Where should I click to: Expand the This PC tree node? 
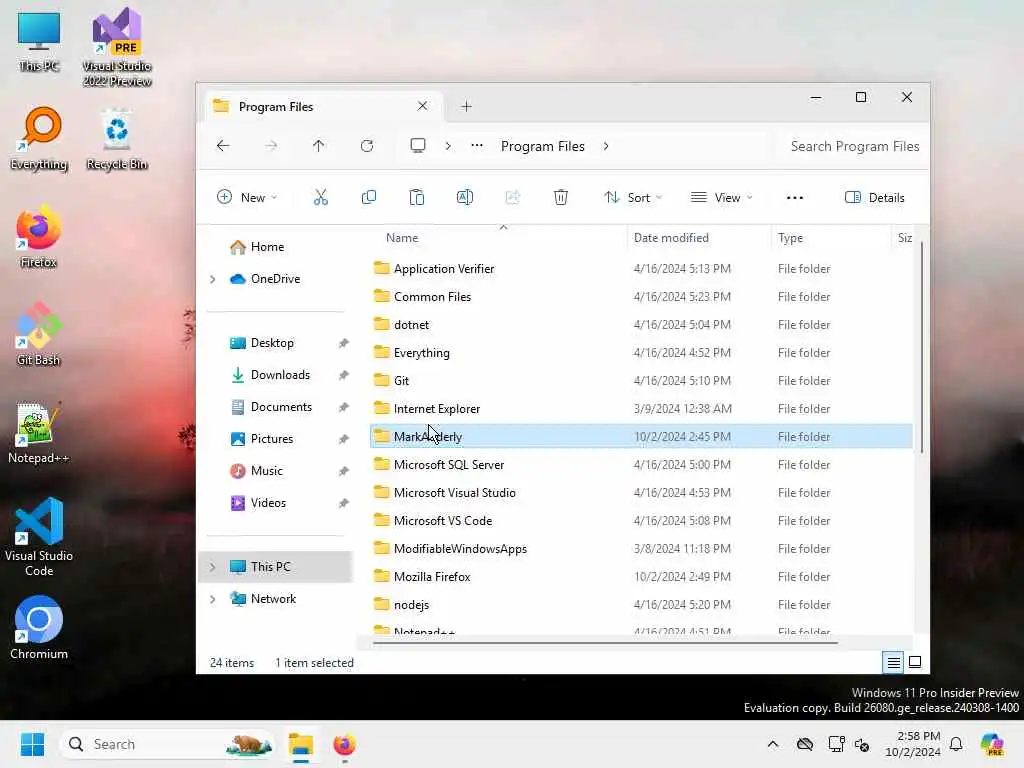pyautogui.click(x=212, y=567)
